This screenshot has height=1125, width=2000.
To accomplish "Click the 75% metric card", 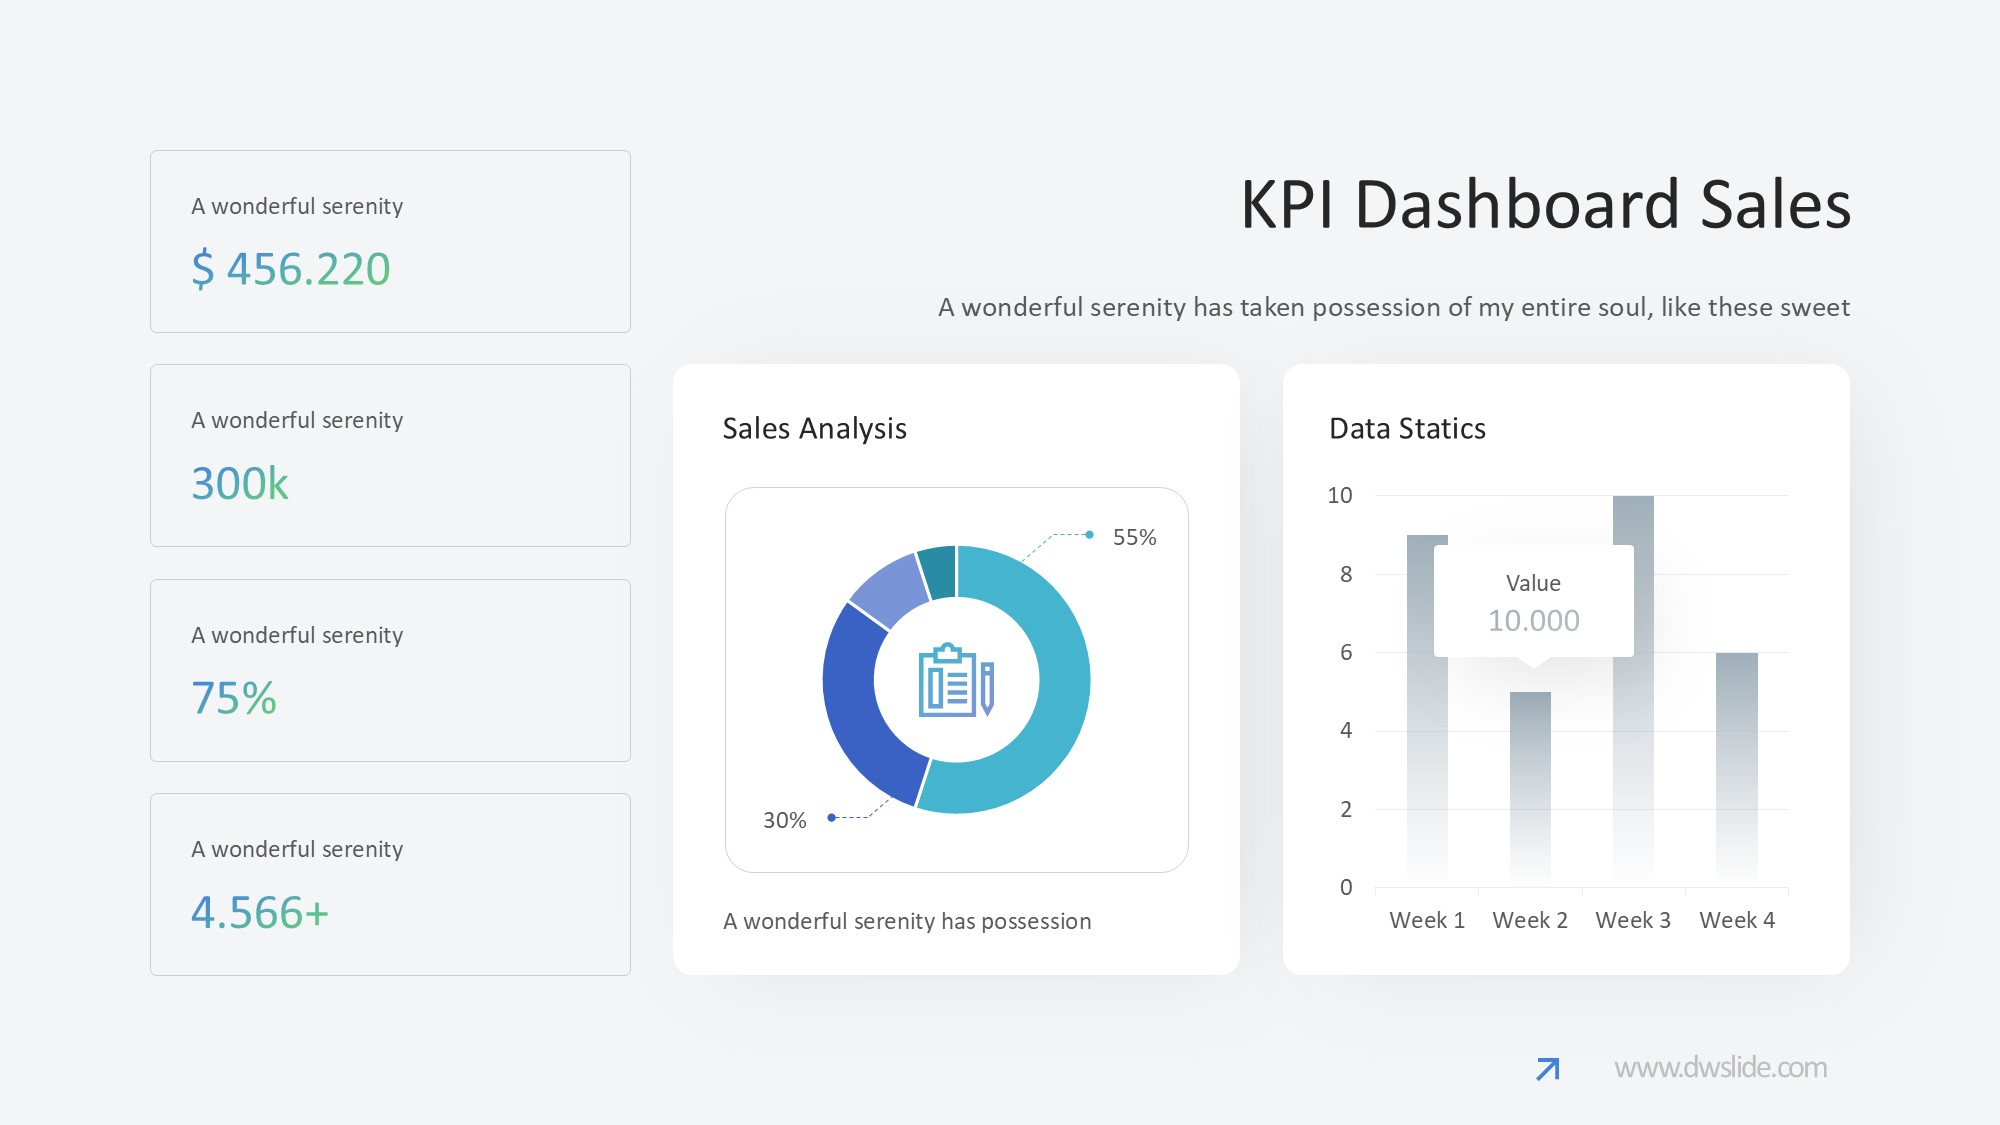I will pyautogui.click(x=390, y=670).
